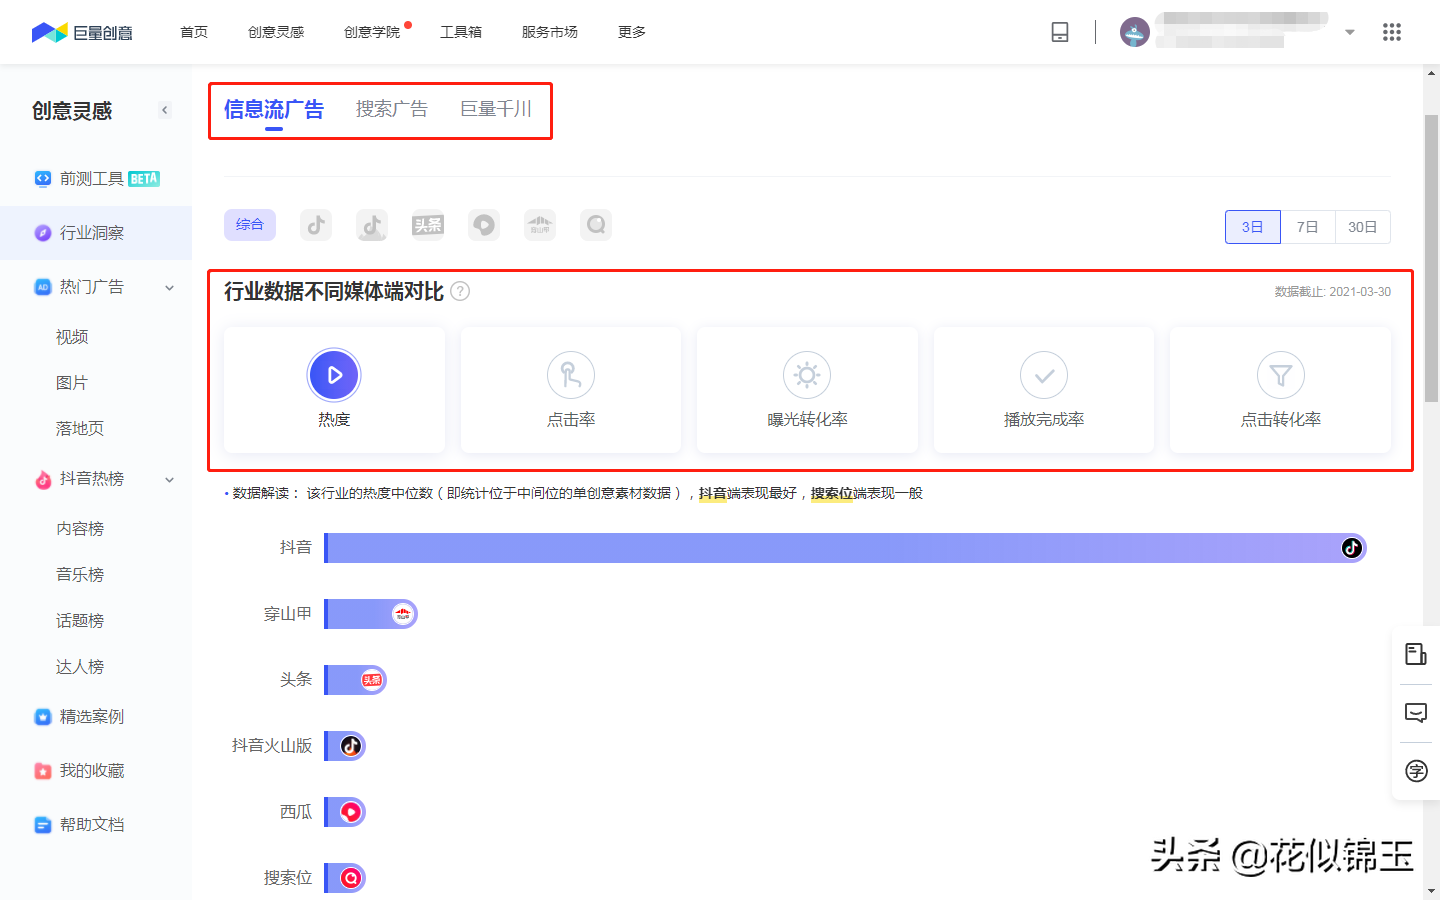Open 达人榜 in sidebar
This screenshot has width=1440, height=900.
80,667
